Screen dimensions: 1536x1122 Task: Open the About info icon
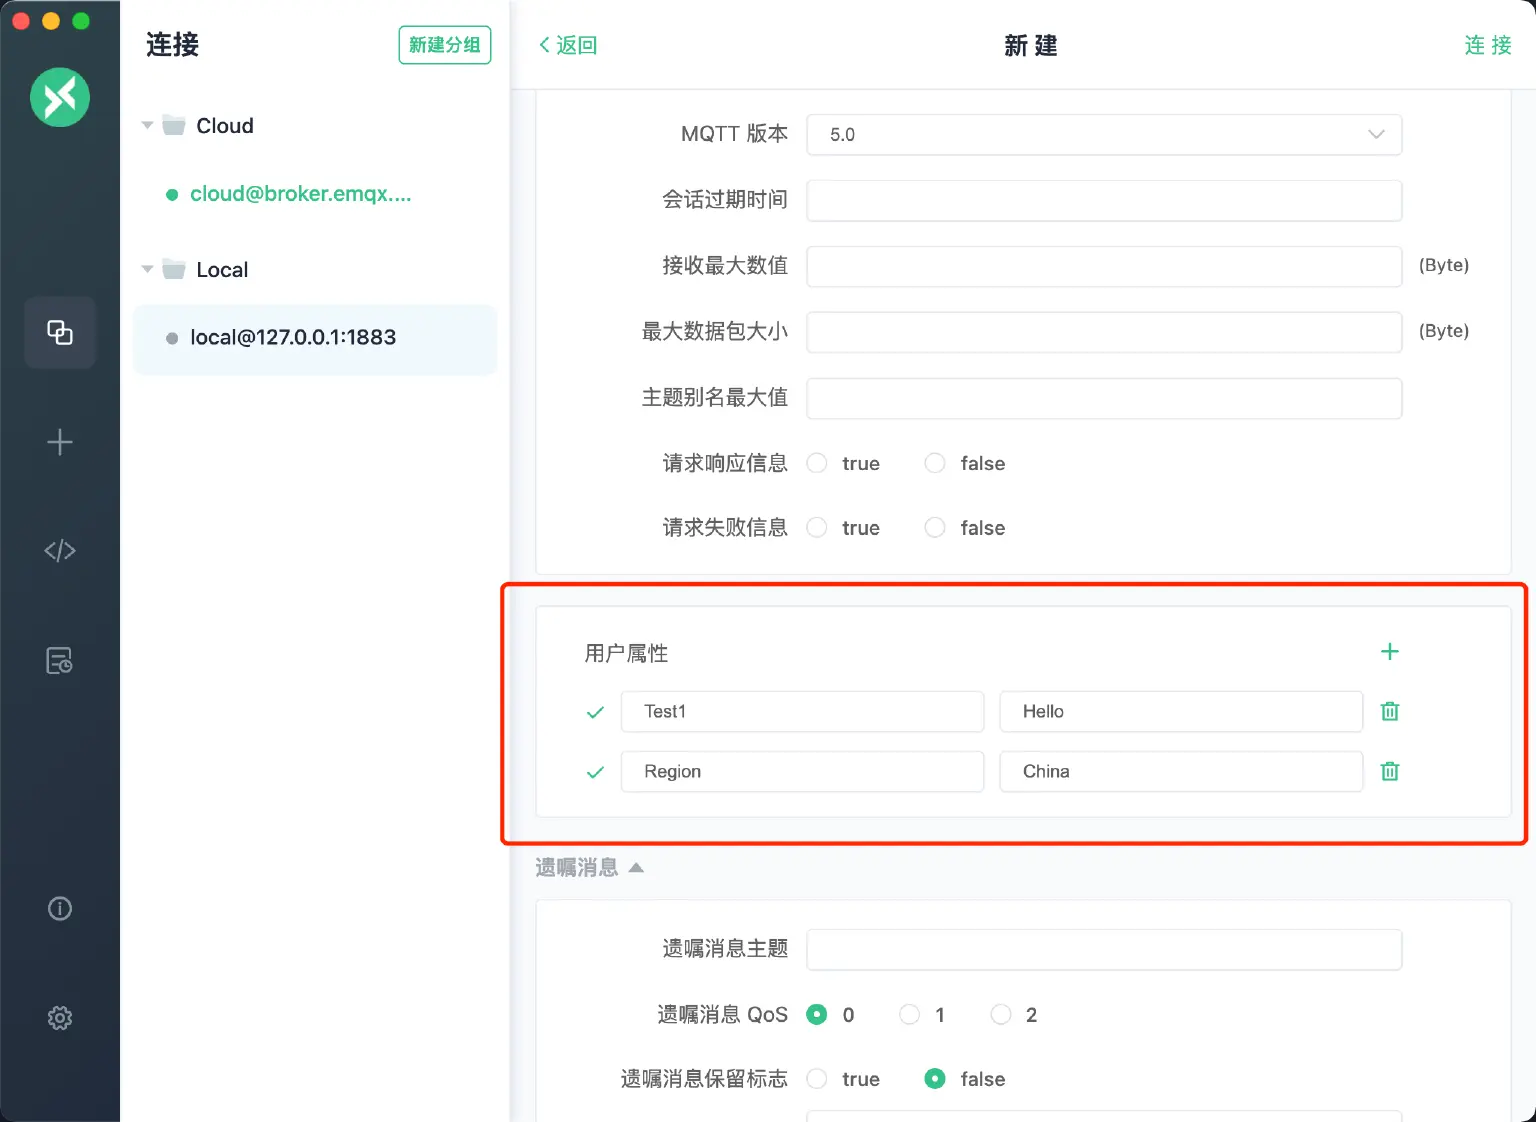[60, 908]
